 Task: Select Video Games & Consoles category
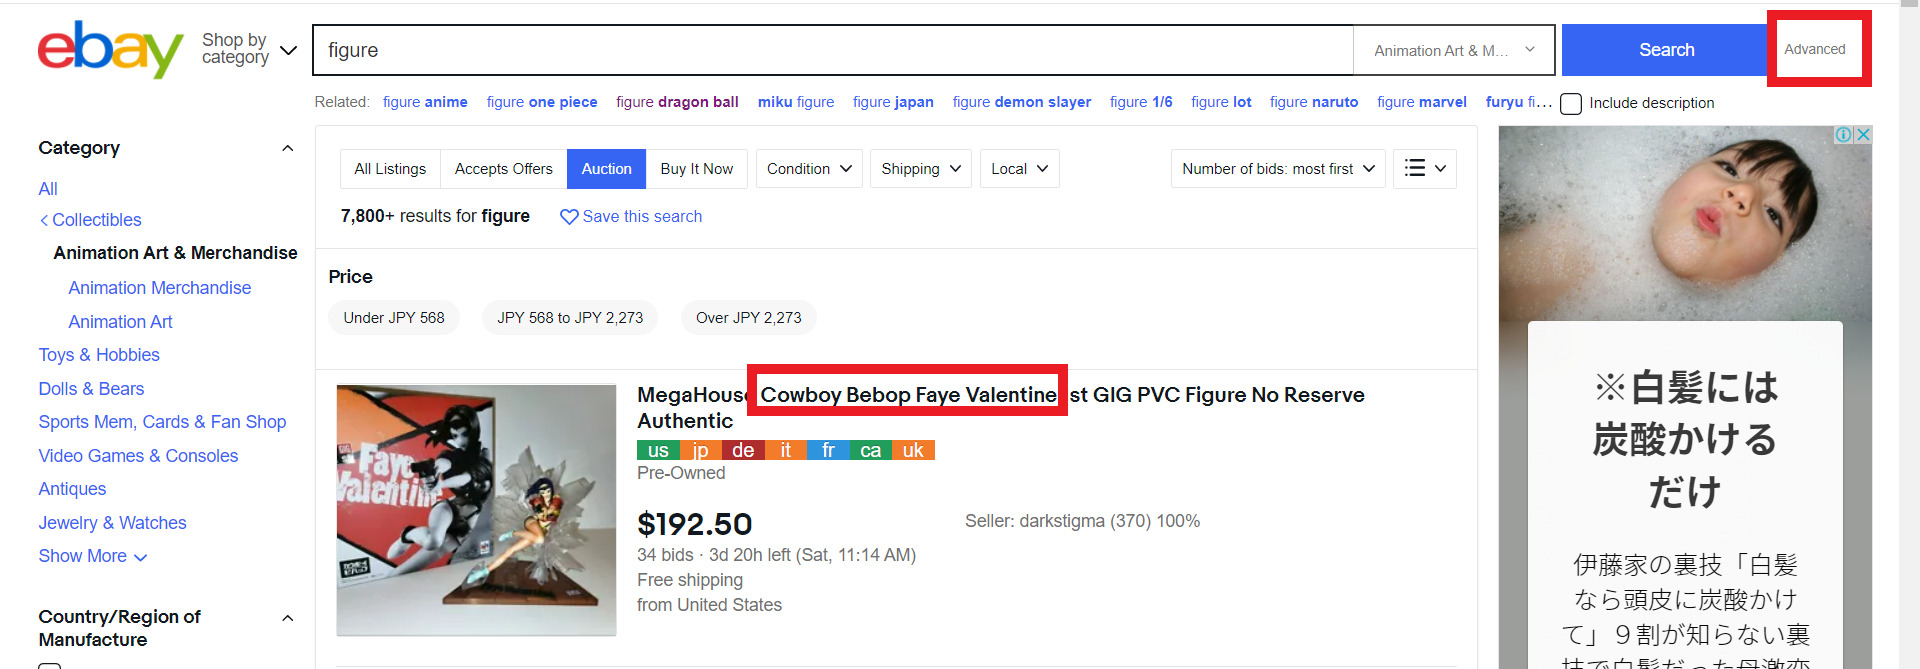(138, 456)
